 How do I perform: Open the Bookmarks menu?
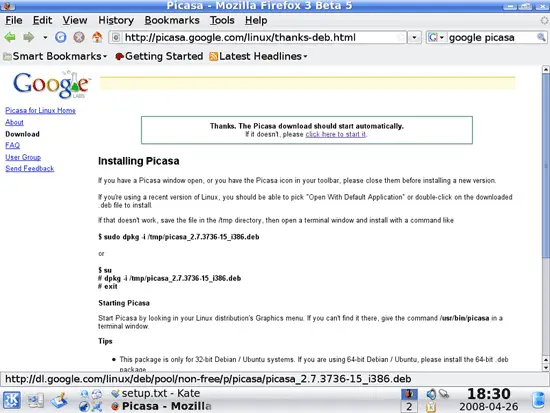(x=172, y=20)
